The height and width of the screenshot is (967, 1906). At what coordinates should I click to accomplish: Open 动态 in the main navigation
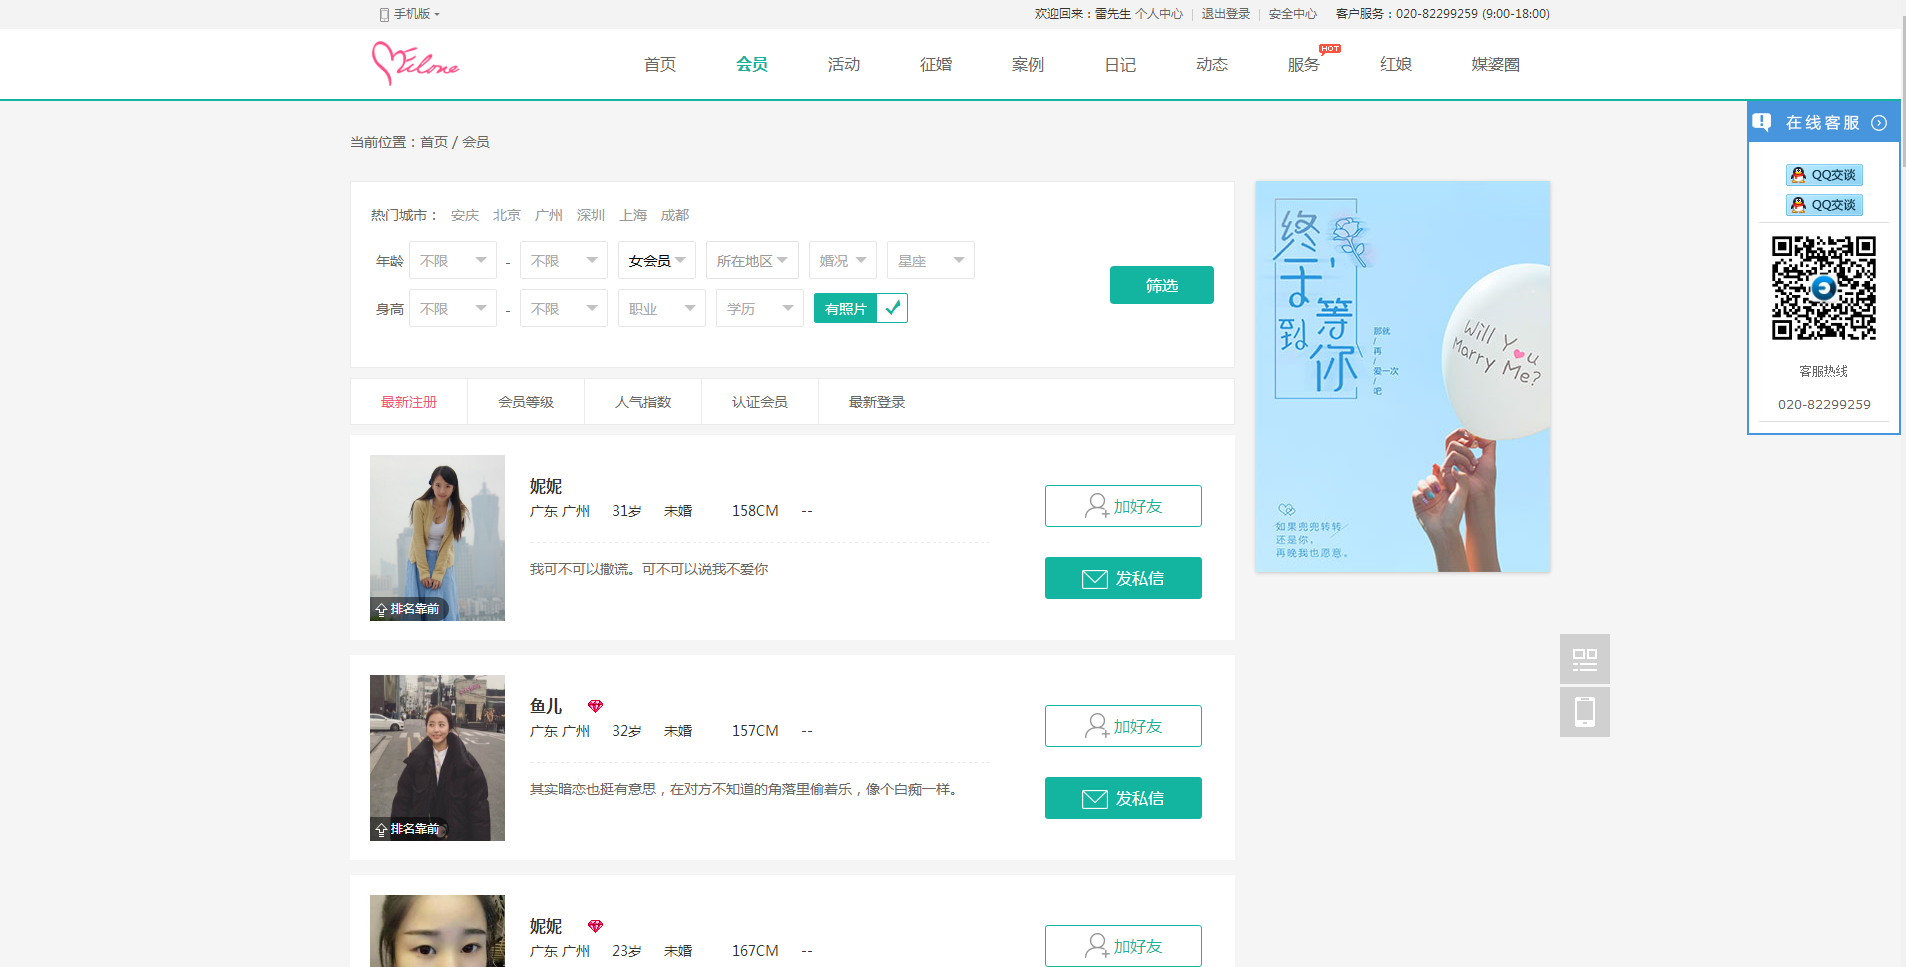pyautogui.click(x=1212, y=64)
